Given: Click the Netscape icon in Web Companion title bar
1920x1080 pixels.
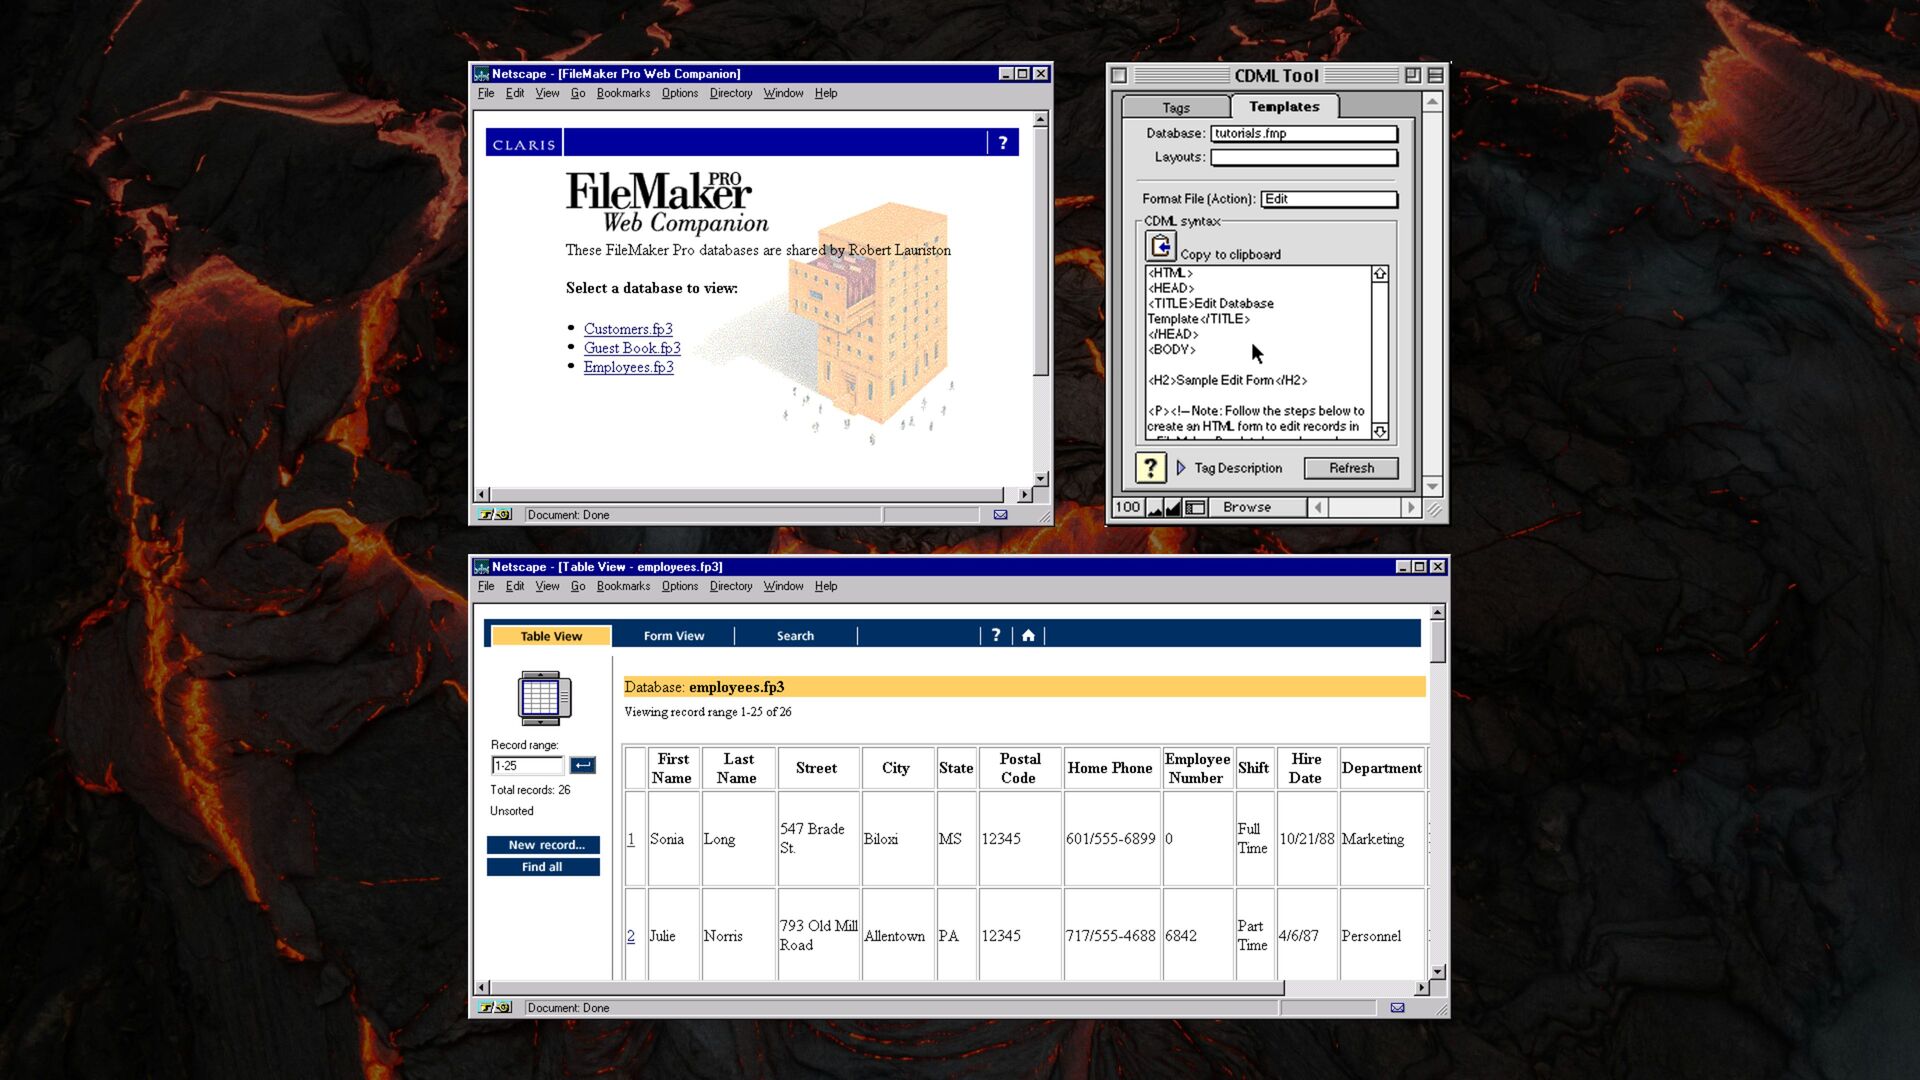Looking at the screenshot, I should point(481,74).
